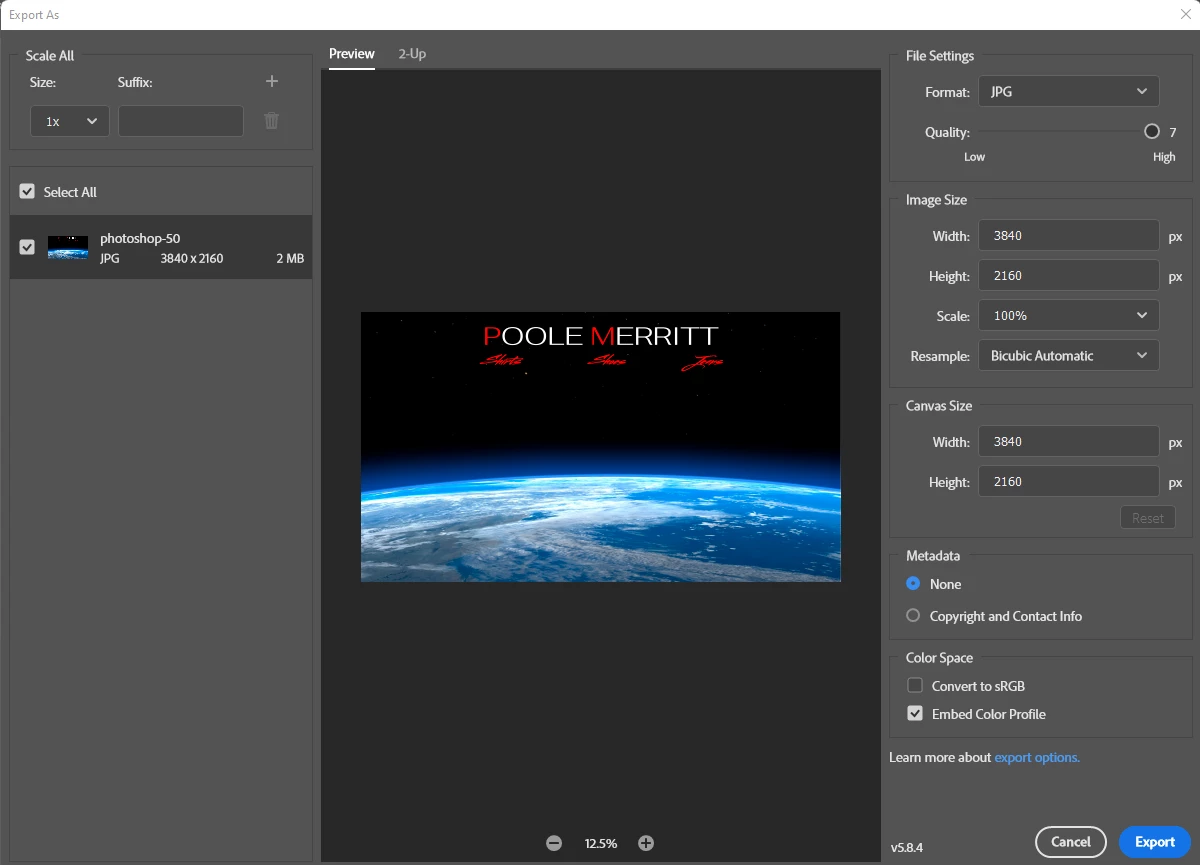Click the Quality slider handle
The height and width of the screenshot is (865, 1200).
[x=1152, y=131]
